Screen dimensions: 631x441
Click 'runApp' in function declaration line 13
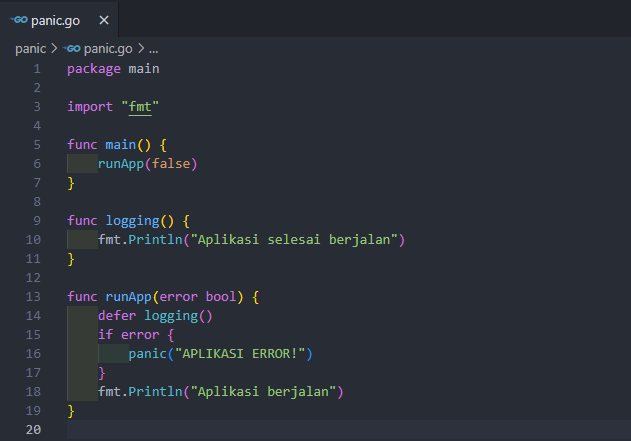tap(128, 297)
